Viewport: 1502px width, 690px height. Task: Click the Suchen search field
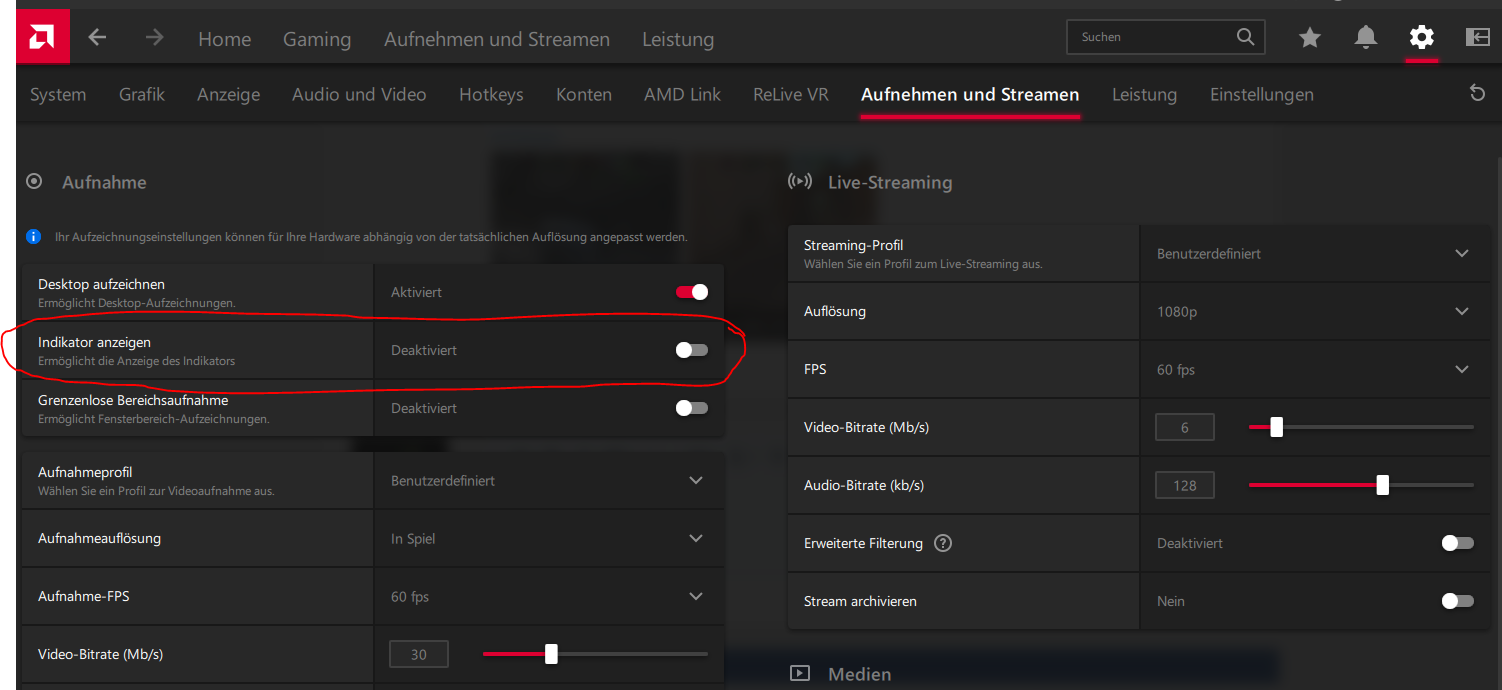coord(1166,37)
